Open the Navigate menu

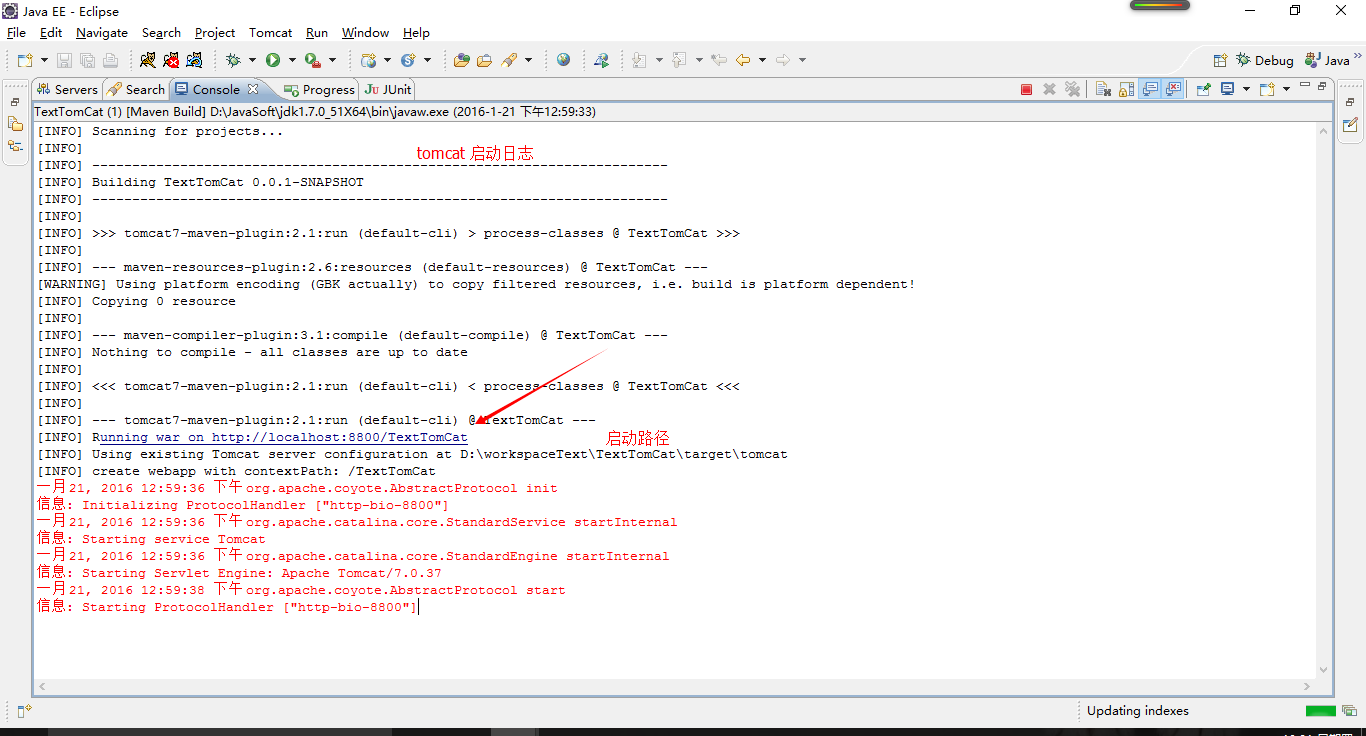click(102, 33)
